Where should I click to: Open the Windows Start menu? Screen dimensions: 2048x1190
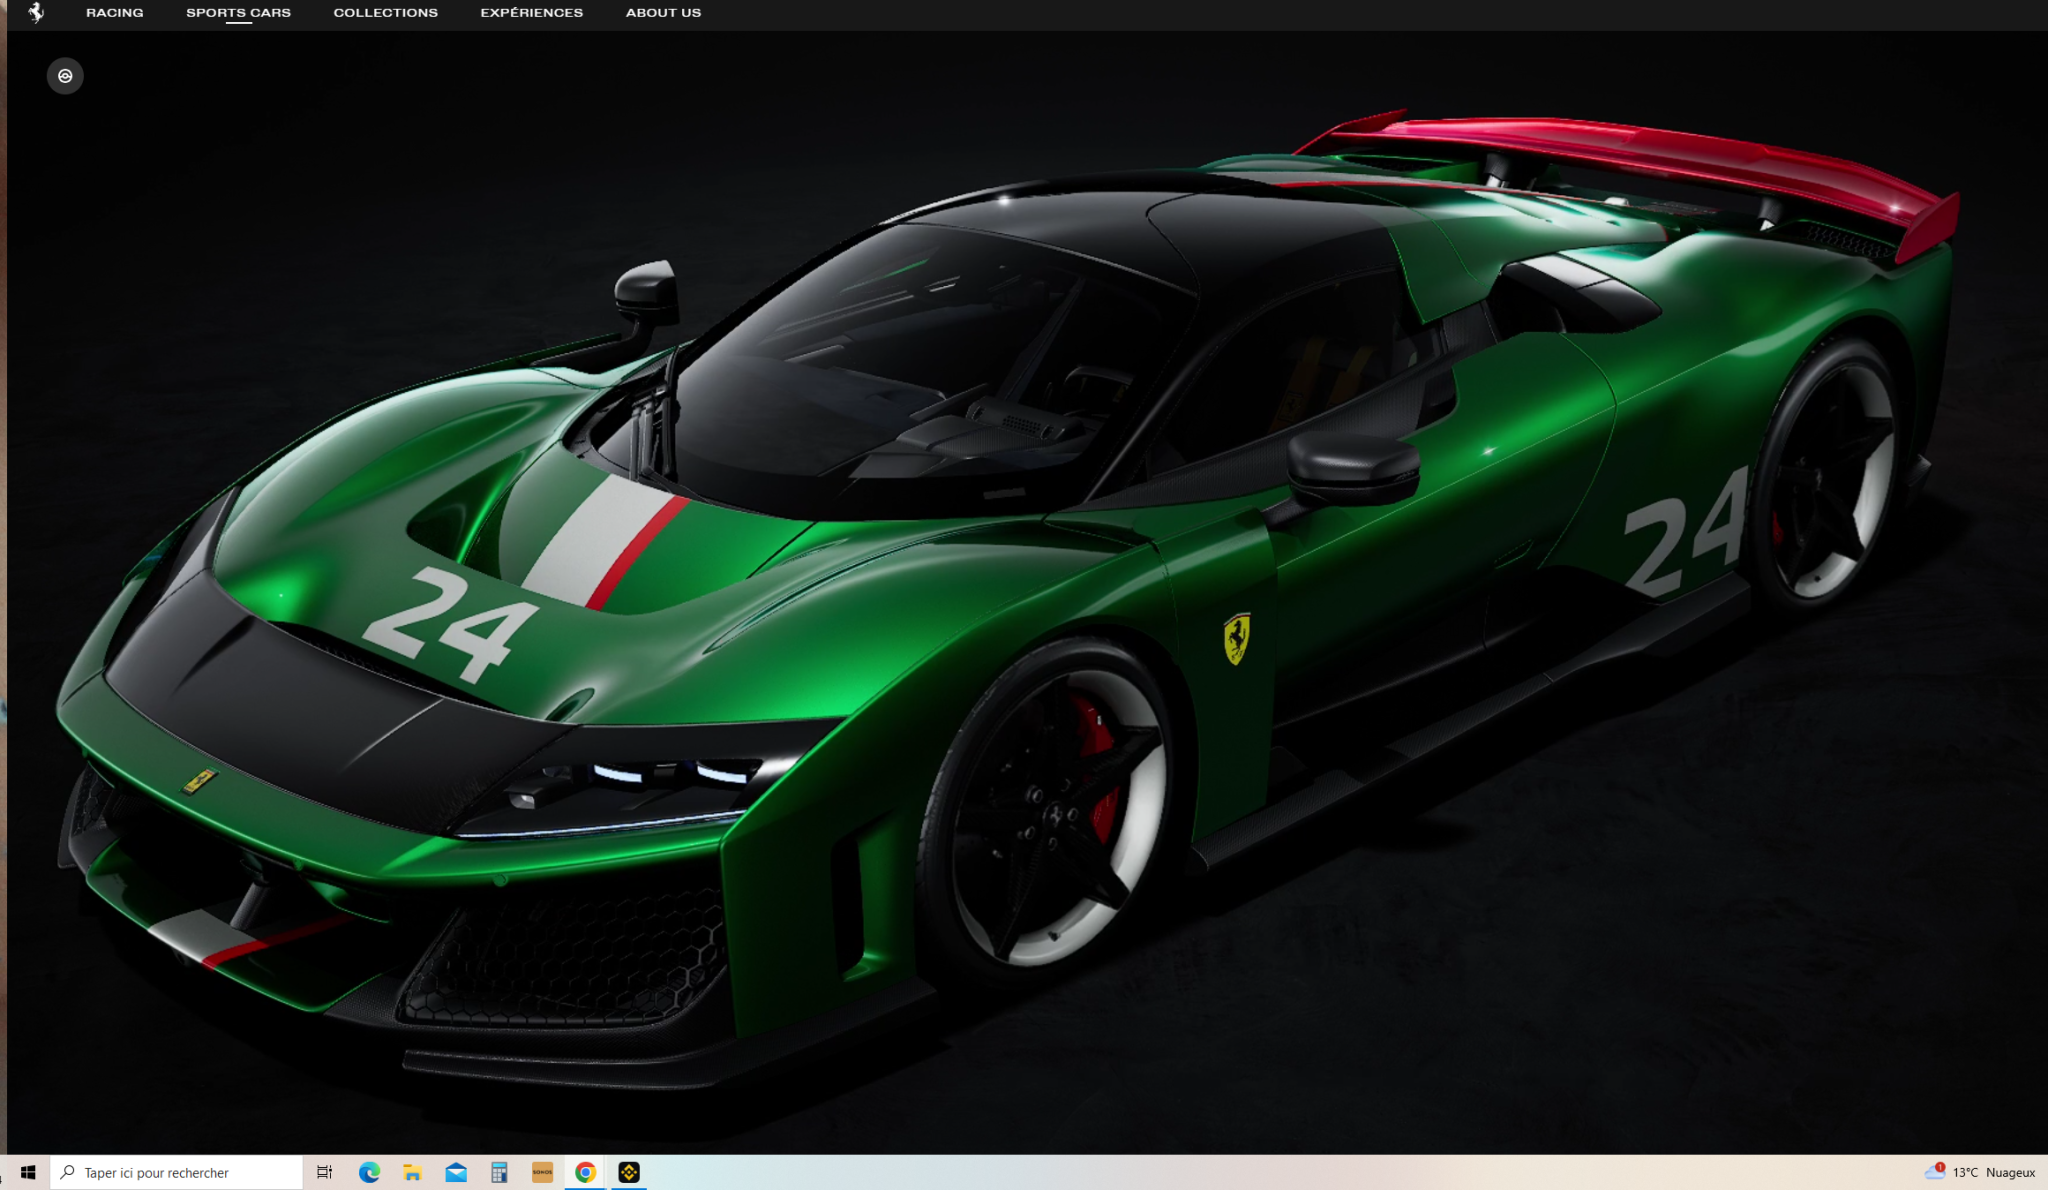[x=27, y=1172]
